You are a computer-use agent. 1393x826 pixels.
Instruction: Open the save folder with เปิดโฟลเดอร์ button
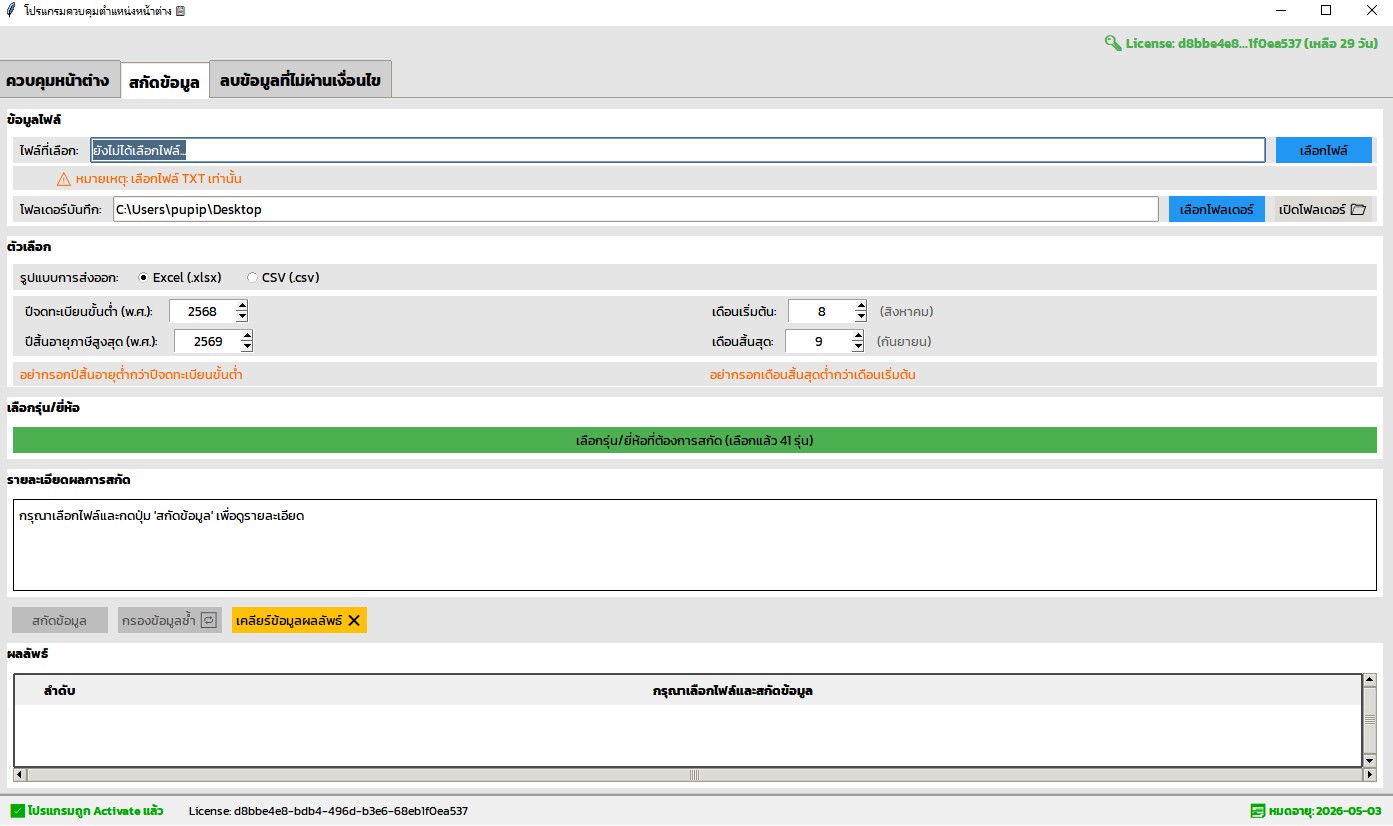click(x=1322, y=210)
